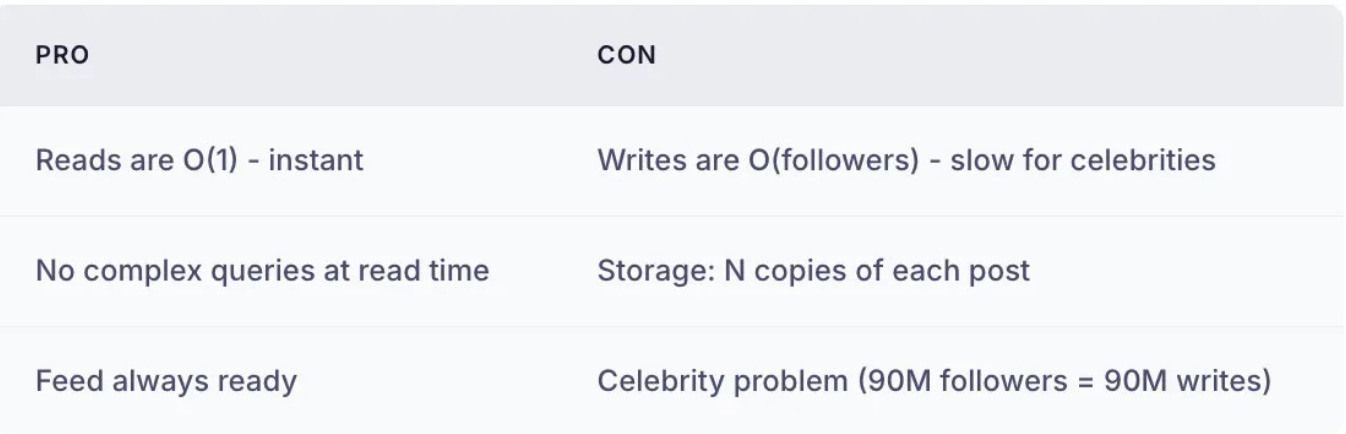Click "No complex queries at read time" cell
The width and height of the screenshot is (1346, 434).
click(262, 270)
